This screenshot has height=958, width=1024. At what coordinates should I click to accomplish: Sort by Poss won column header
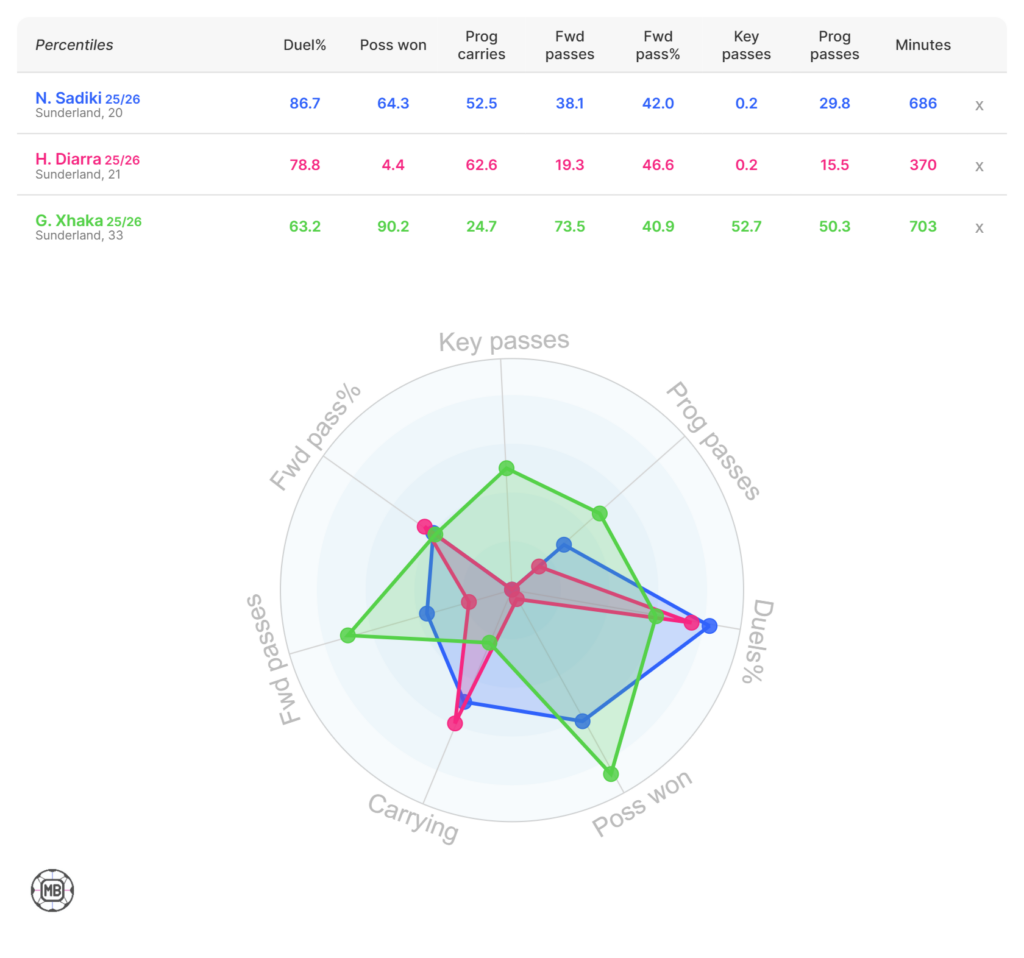(393, 45)
